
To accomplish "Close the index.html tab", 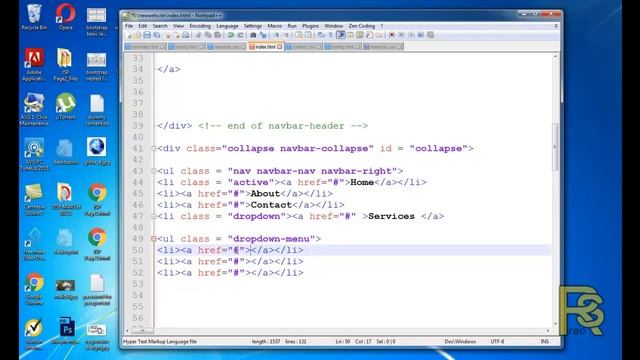I will coord(280,47).
